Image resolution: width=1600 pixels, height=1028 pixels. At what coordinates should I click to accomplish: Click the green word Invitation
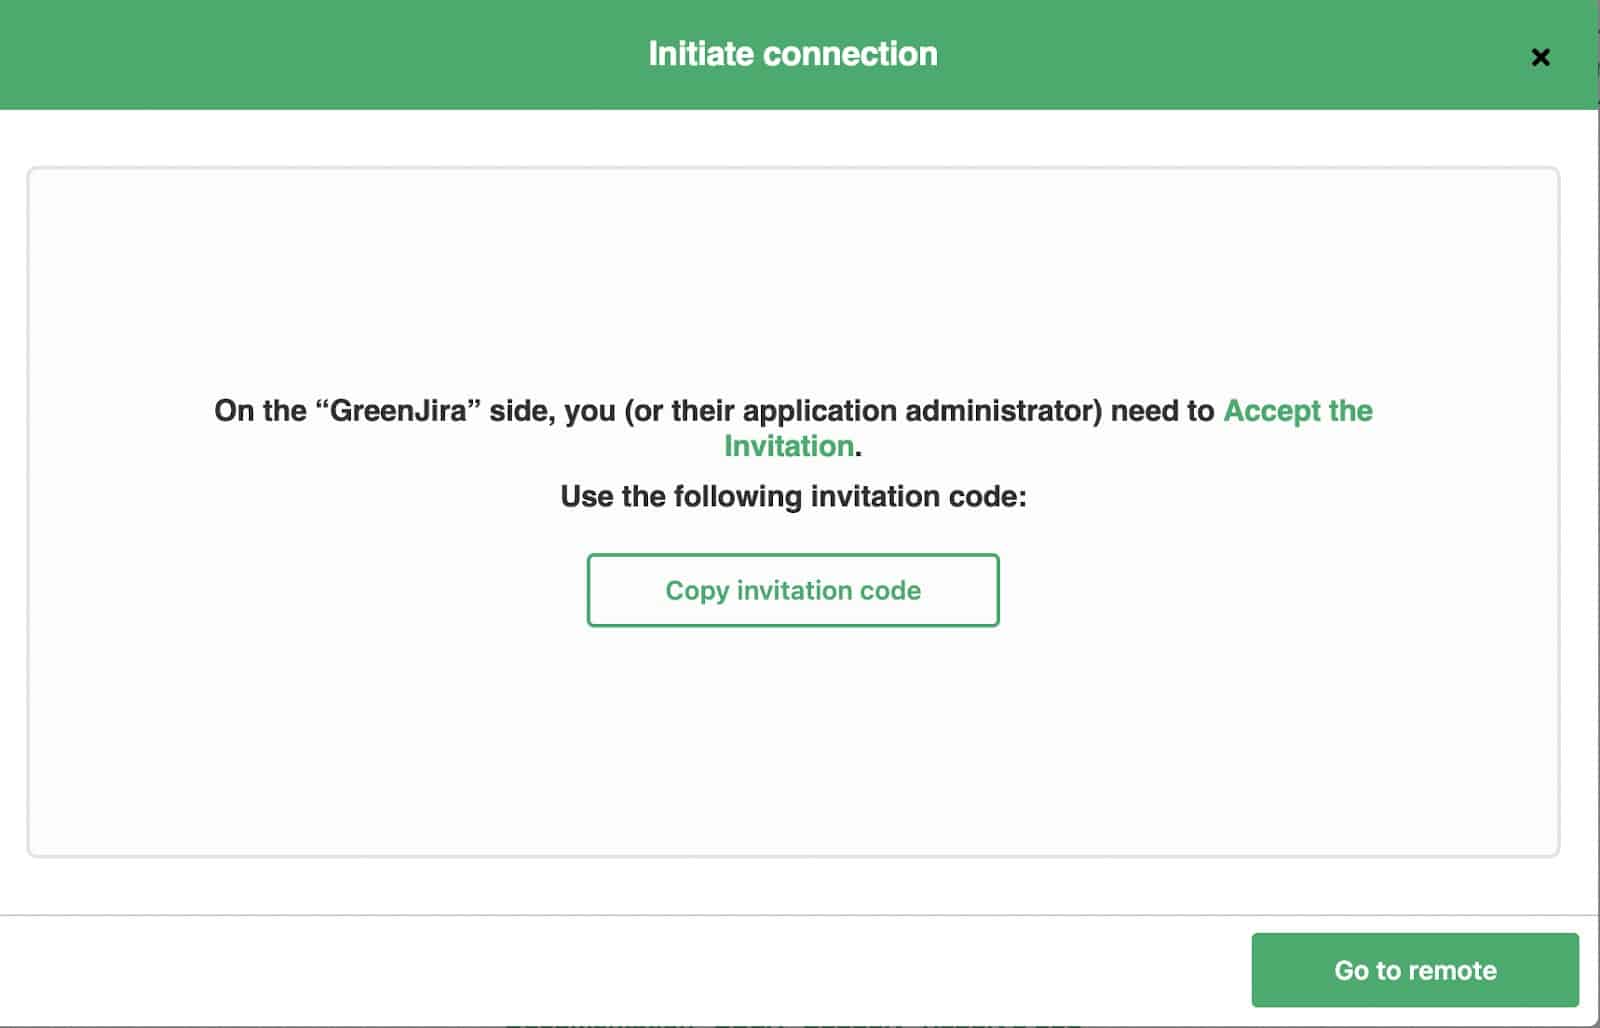click(789, 446)
